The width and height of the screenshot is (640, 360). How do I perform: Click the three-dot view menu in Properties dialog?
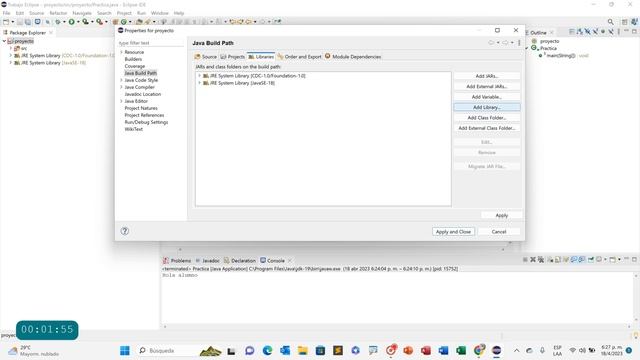[519, 42]
